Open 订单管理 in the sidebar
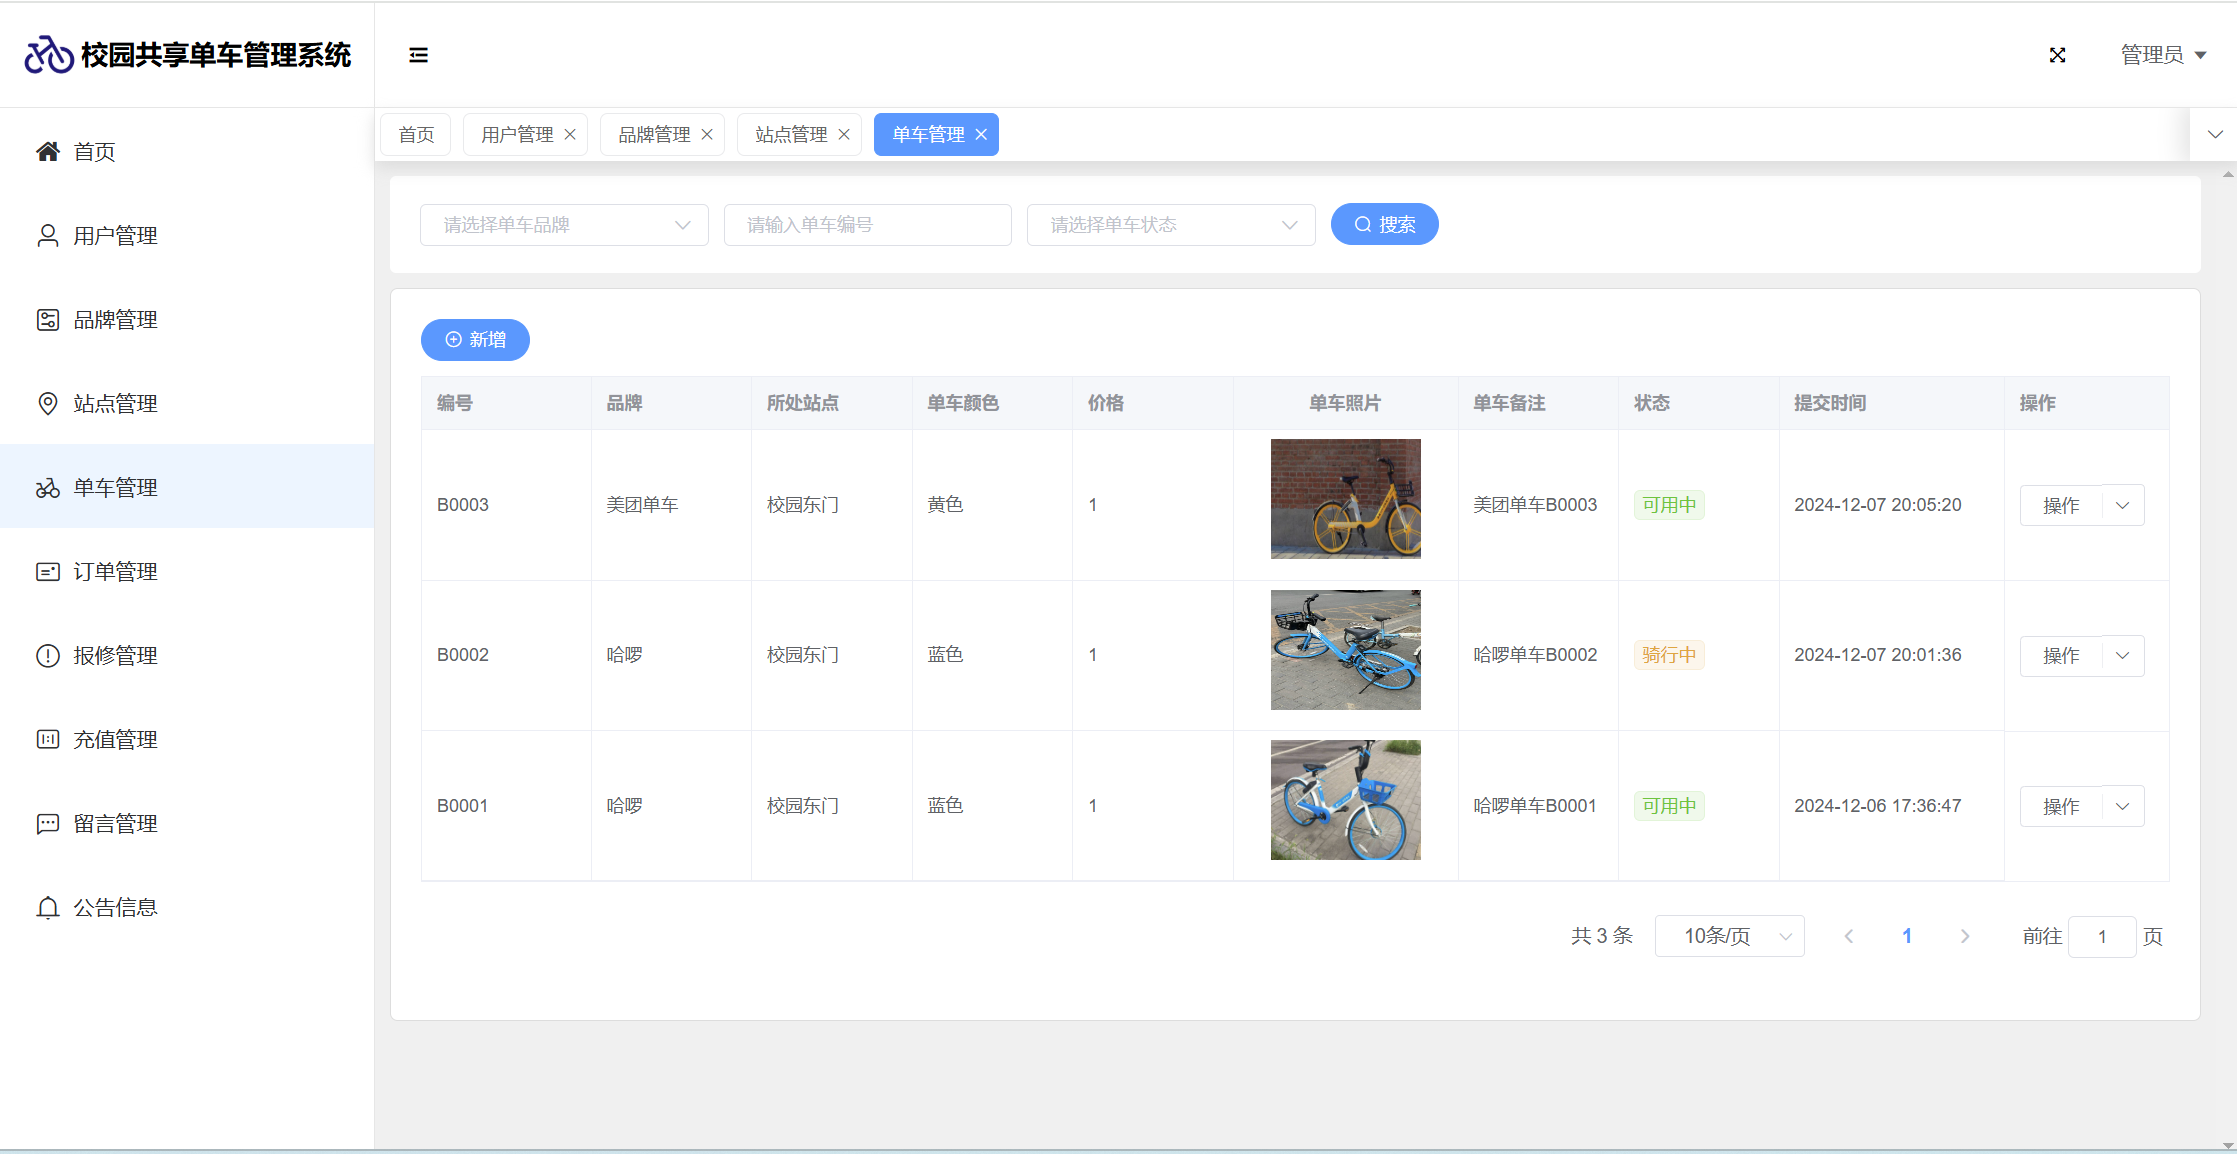Image resolution: width=2237 pixels, height=1154 pixels. 115,572
